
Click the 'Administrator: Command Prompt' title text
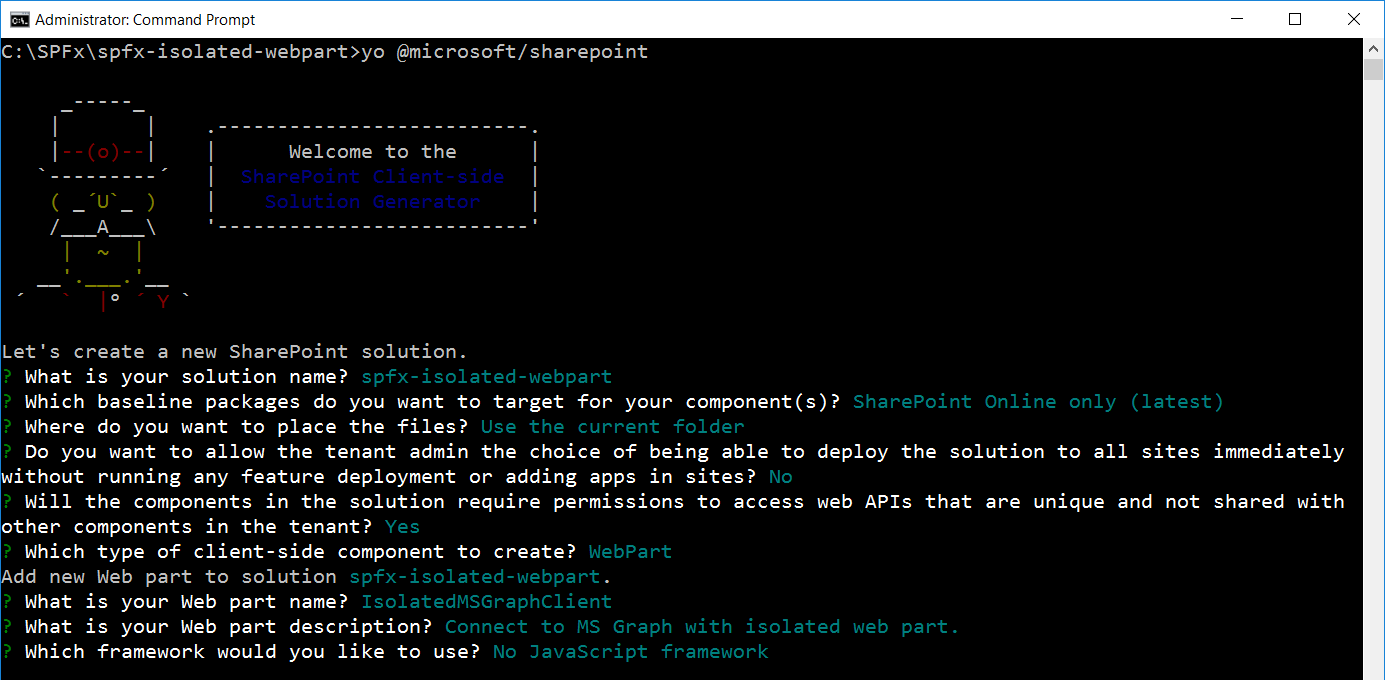coord(145,19)
